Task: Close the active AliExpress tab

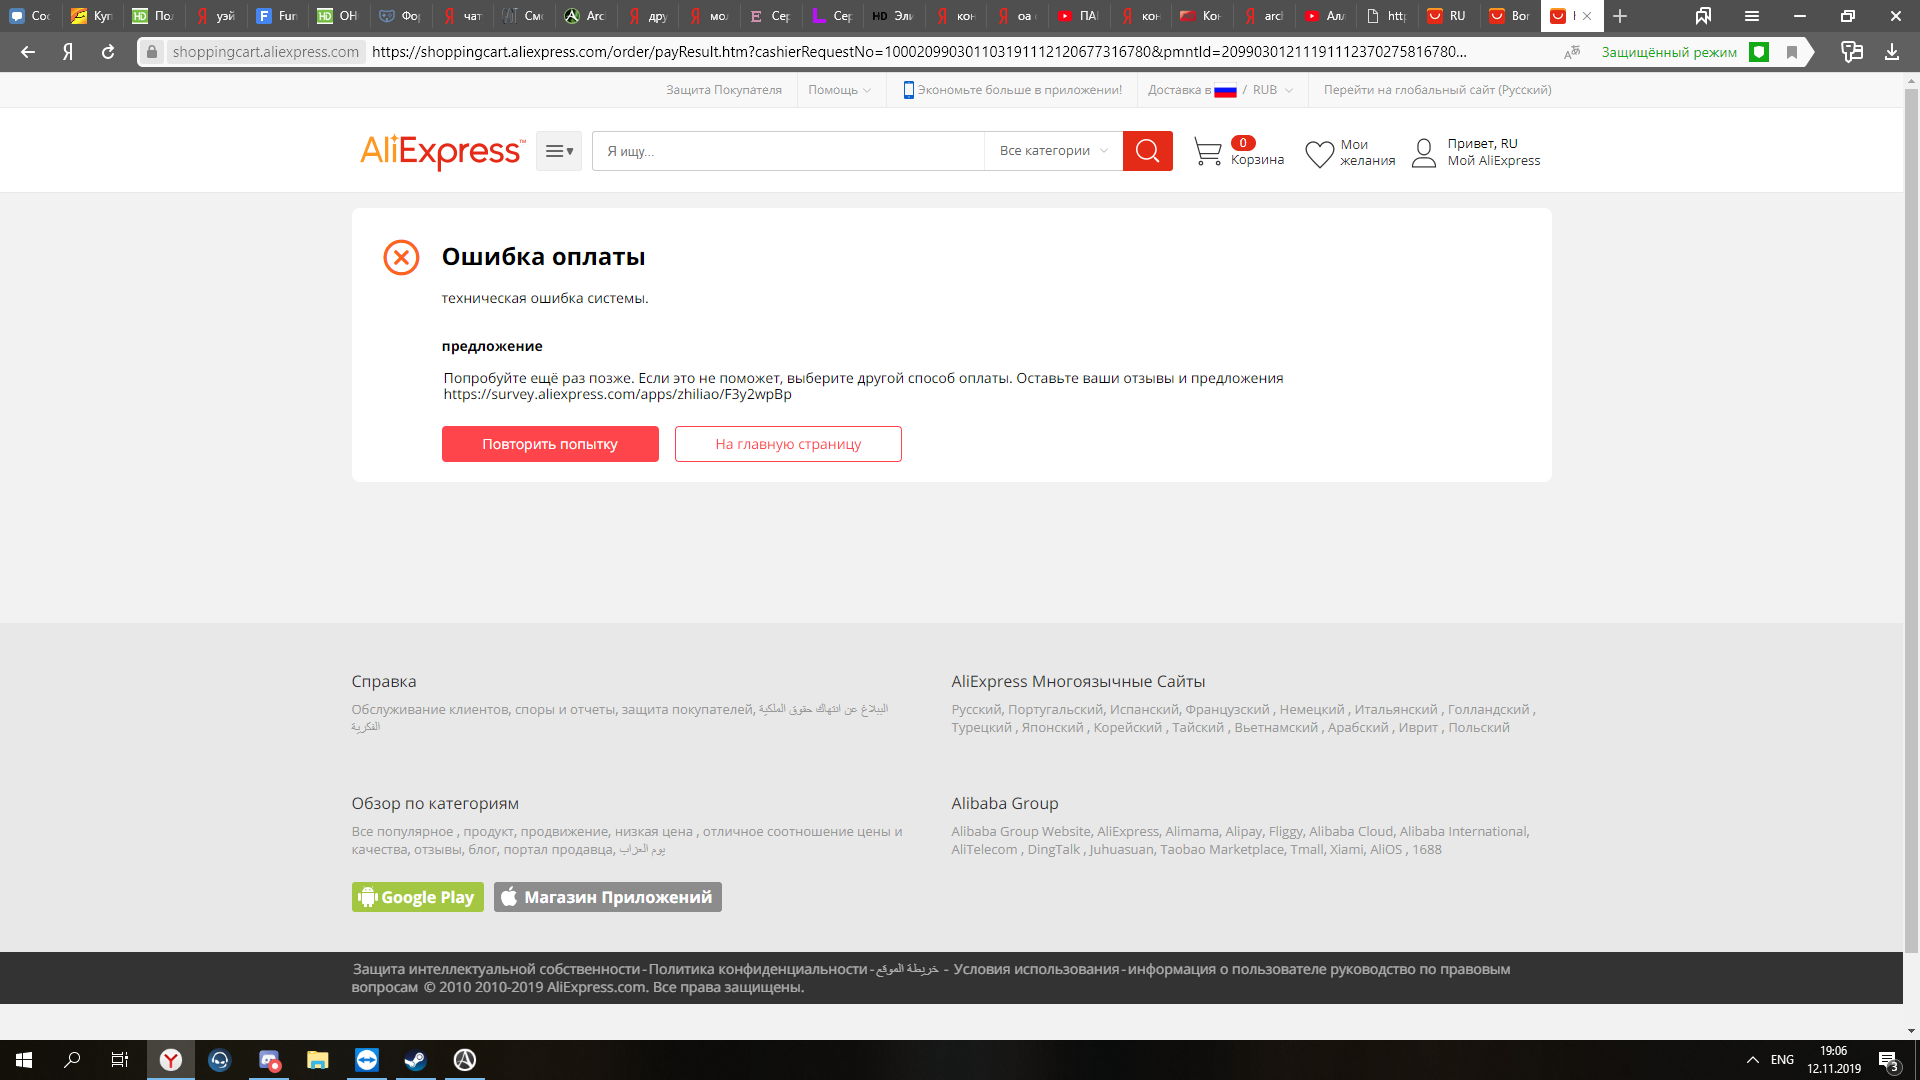Action: coord(1587,16)
